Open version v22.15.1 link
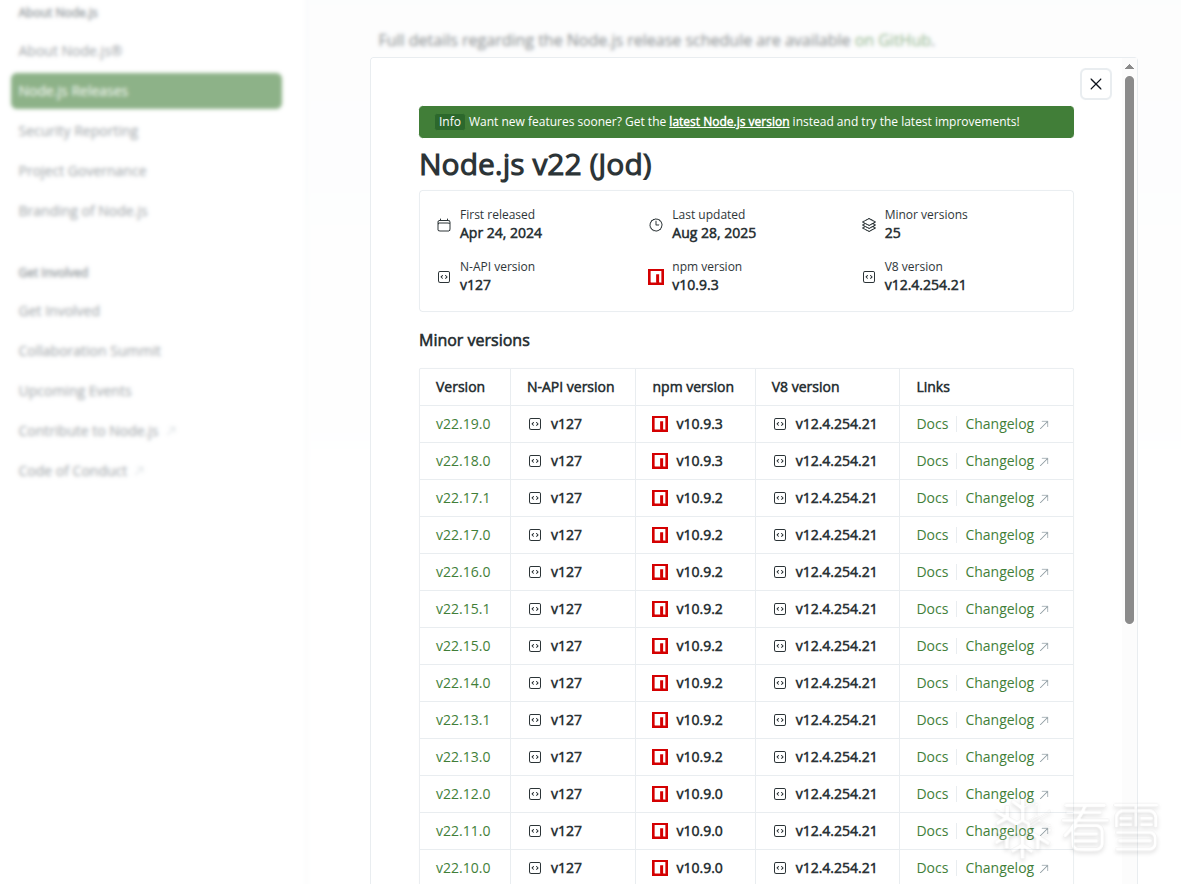The image size is (1181, 884). click(462, 609)
